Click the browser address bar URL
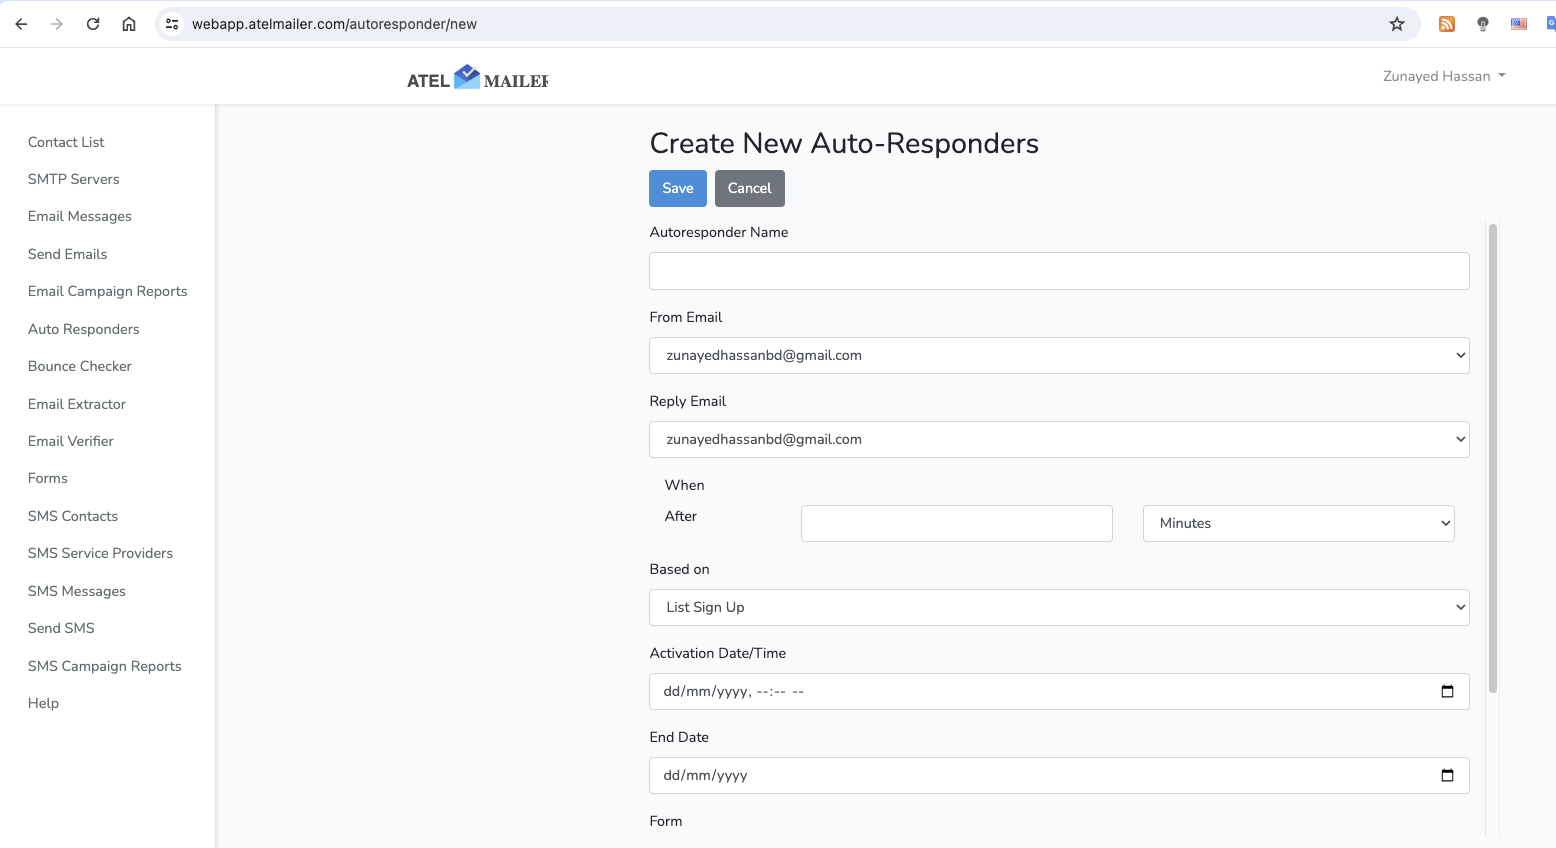Viewport: 1556px width, 848px height. pyautogui.click(x=334, y=24)
